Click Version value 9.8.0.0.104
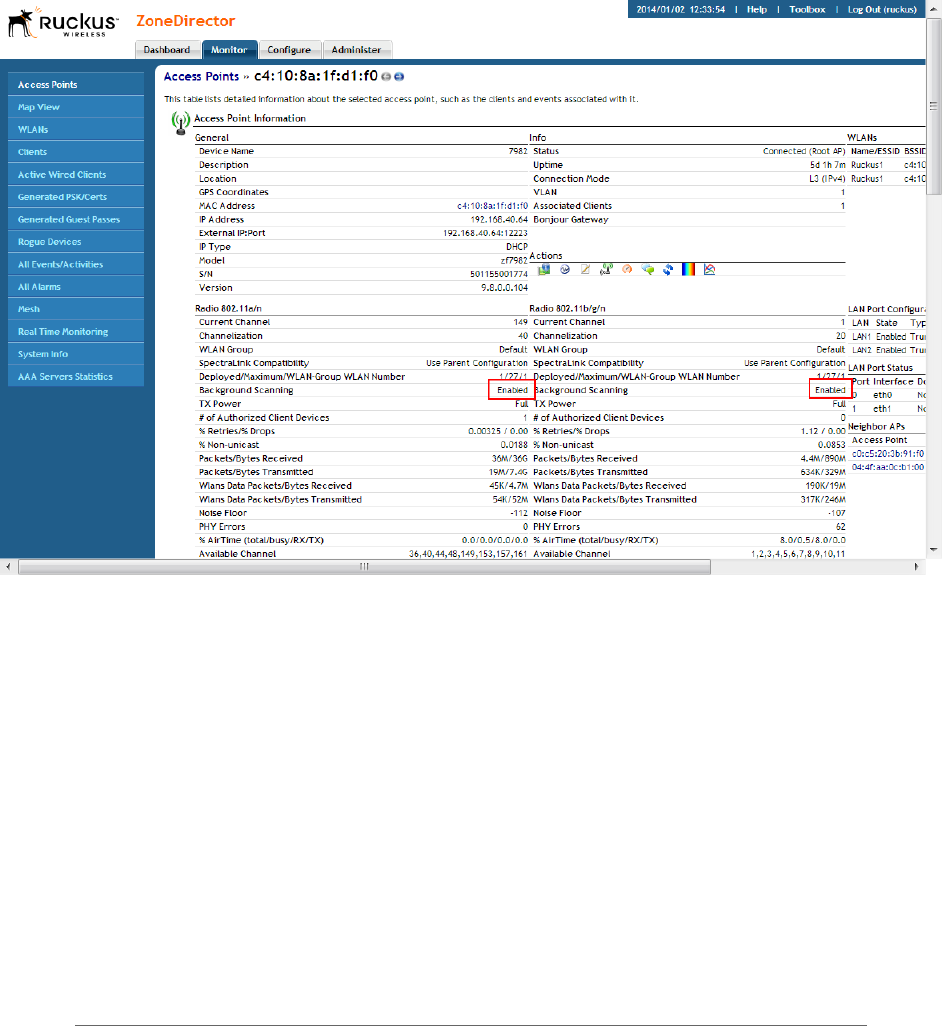942x1026 pixels. (x=504, y=288)
